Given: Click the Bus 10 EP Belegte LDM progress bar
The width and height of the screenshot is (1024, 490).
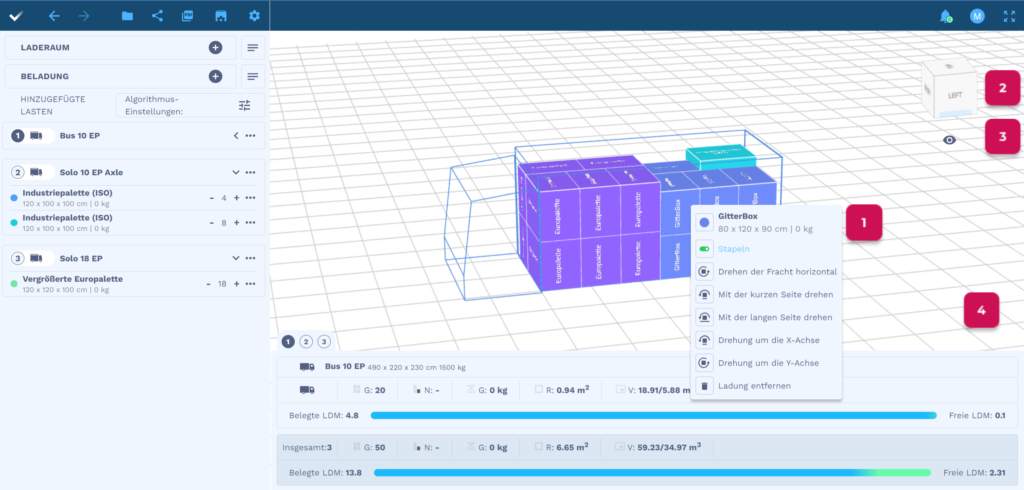Looking at the screenshot, I should pyautogui.click(x=653, y=416).
